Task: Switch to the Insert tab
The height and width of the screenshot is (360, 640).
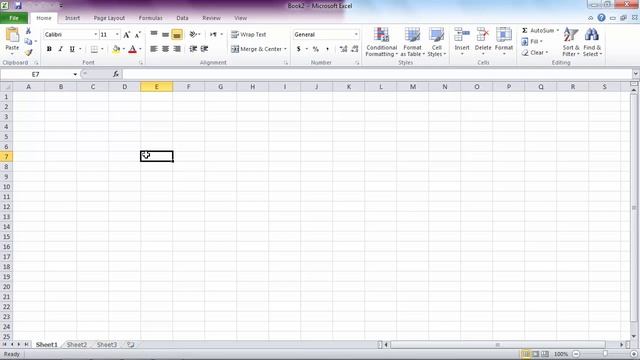Action: click(x=72, y=18)
